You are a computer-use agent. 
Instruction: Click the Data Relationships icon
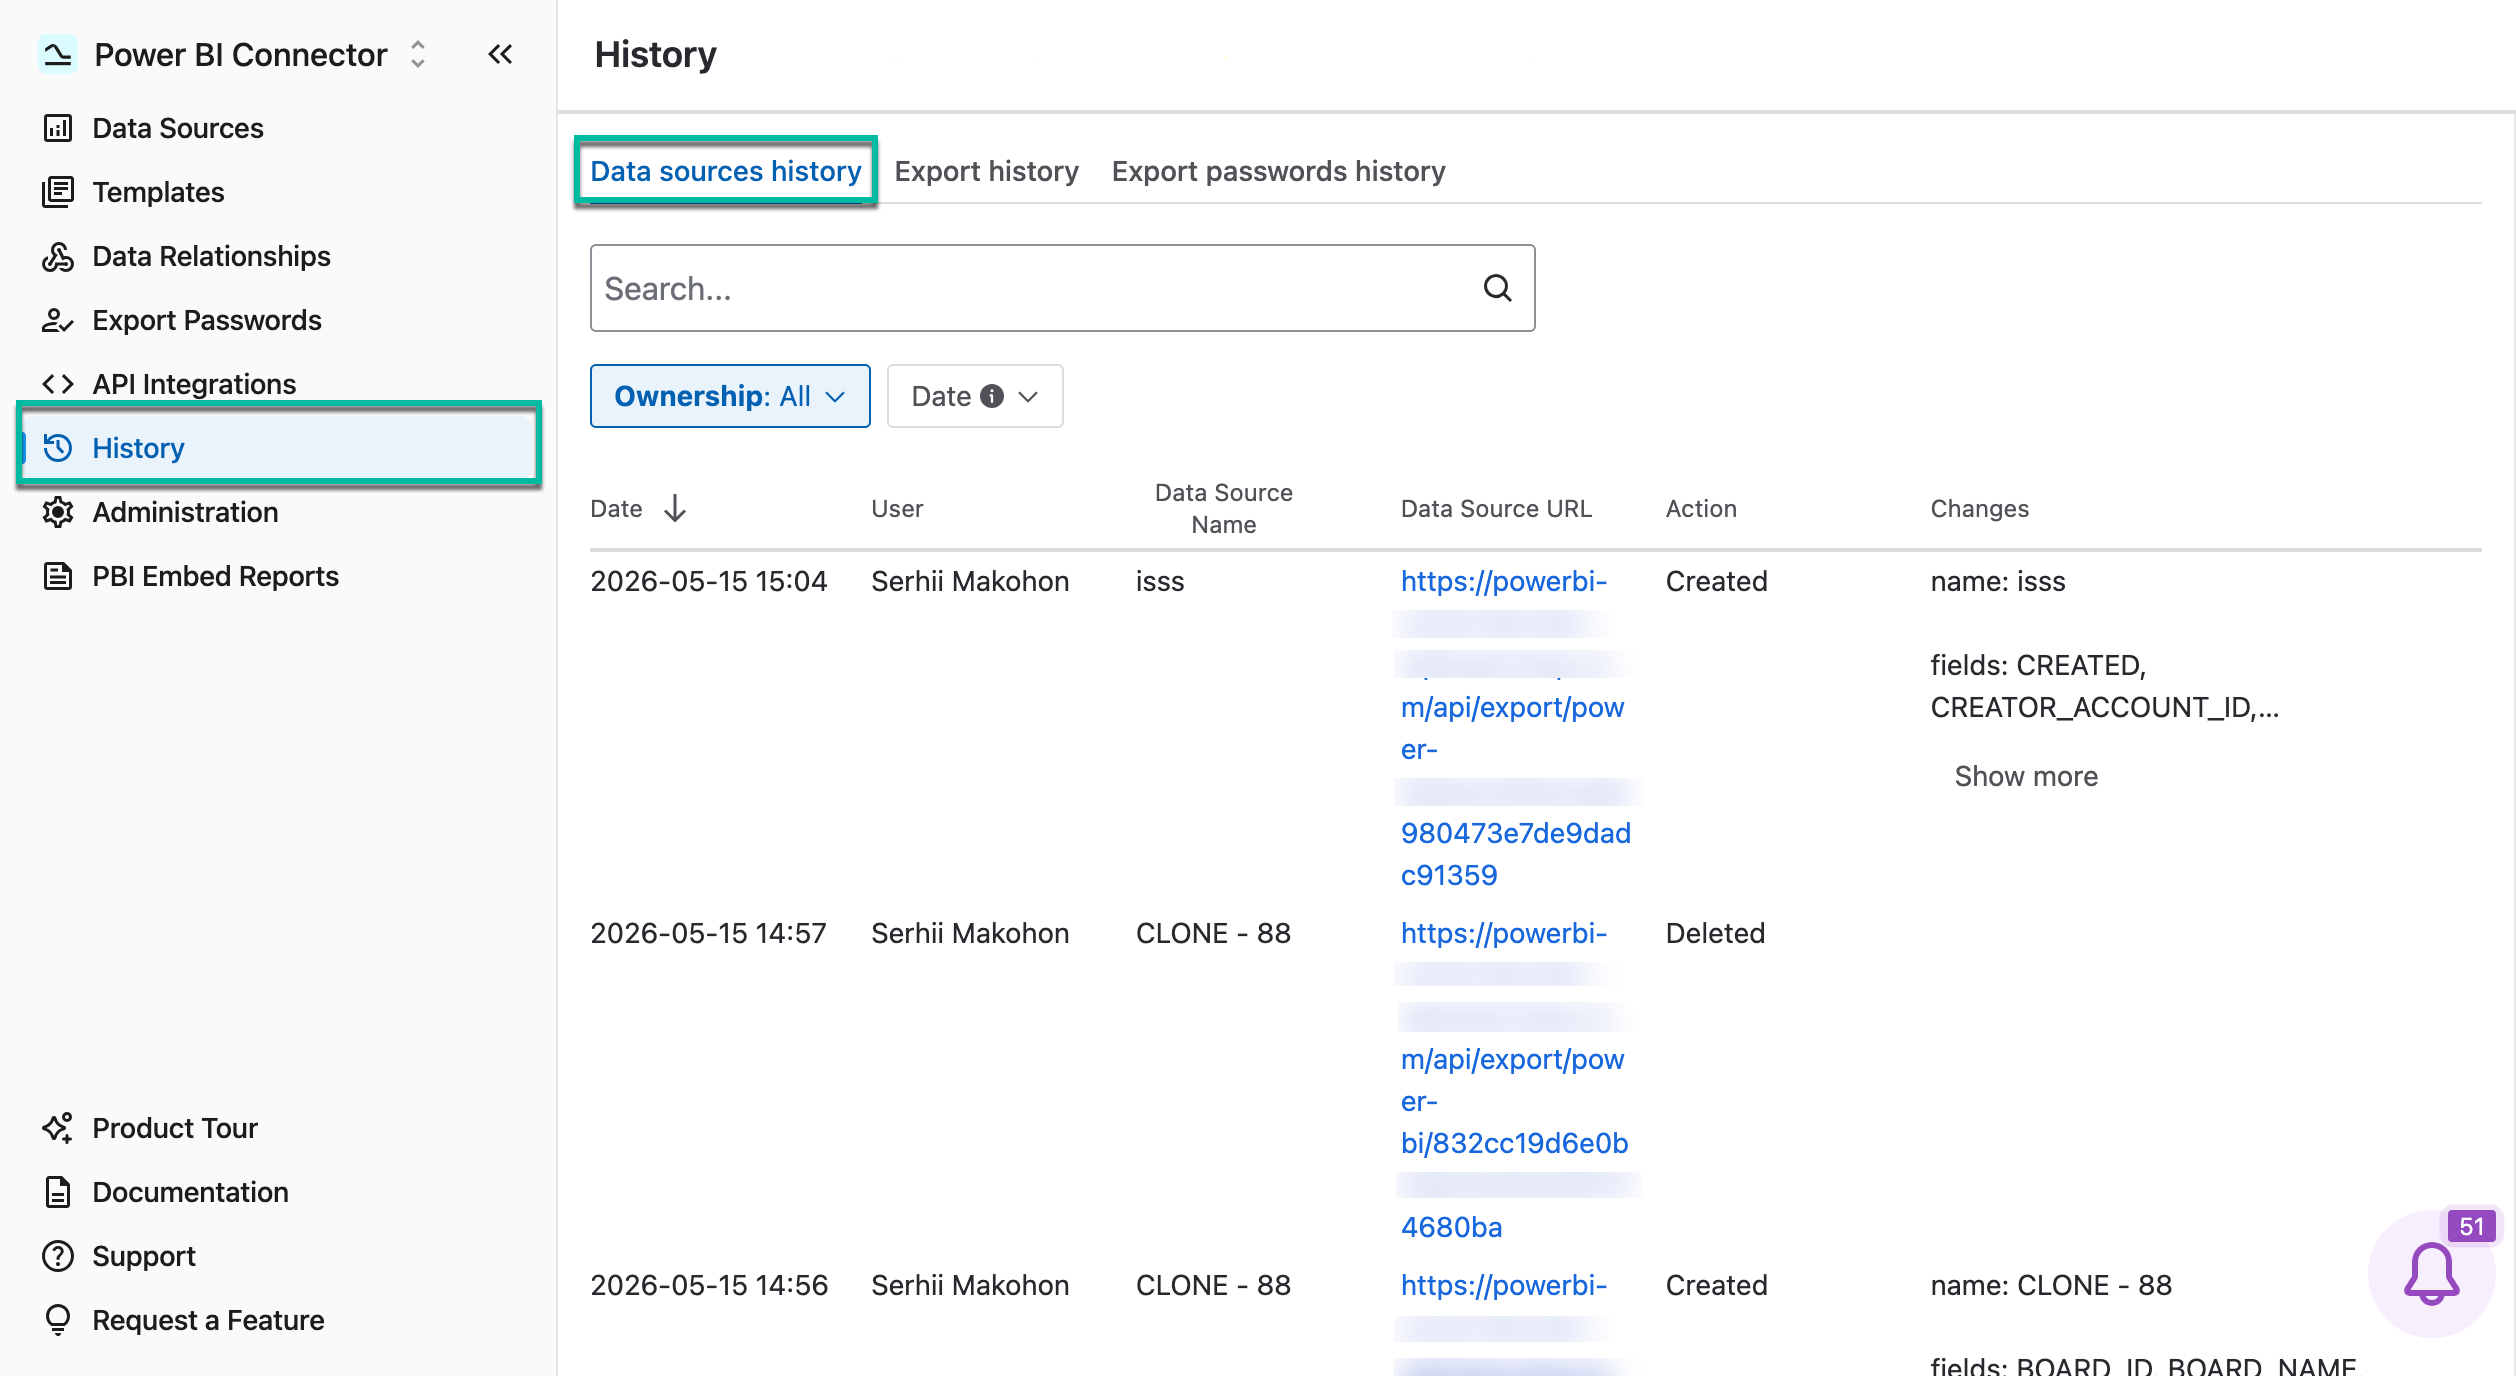[x=58, y=256]
